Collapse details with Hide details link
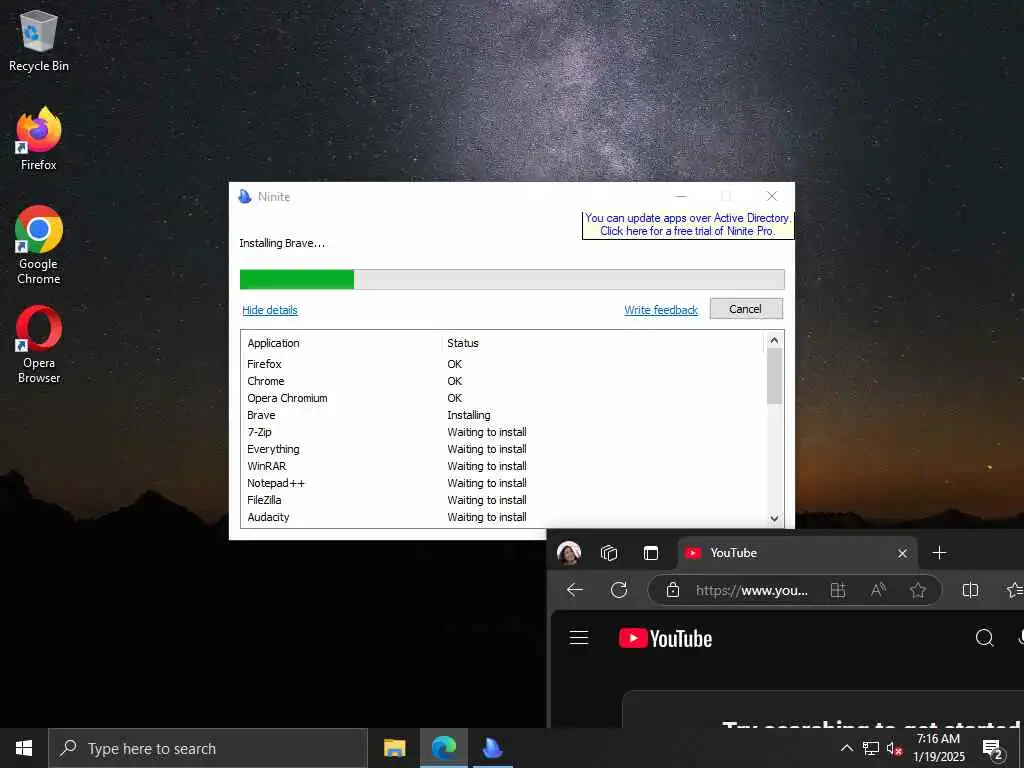This screenshot has width=1024, height=768. point(270,310)
